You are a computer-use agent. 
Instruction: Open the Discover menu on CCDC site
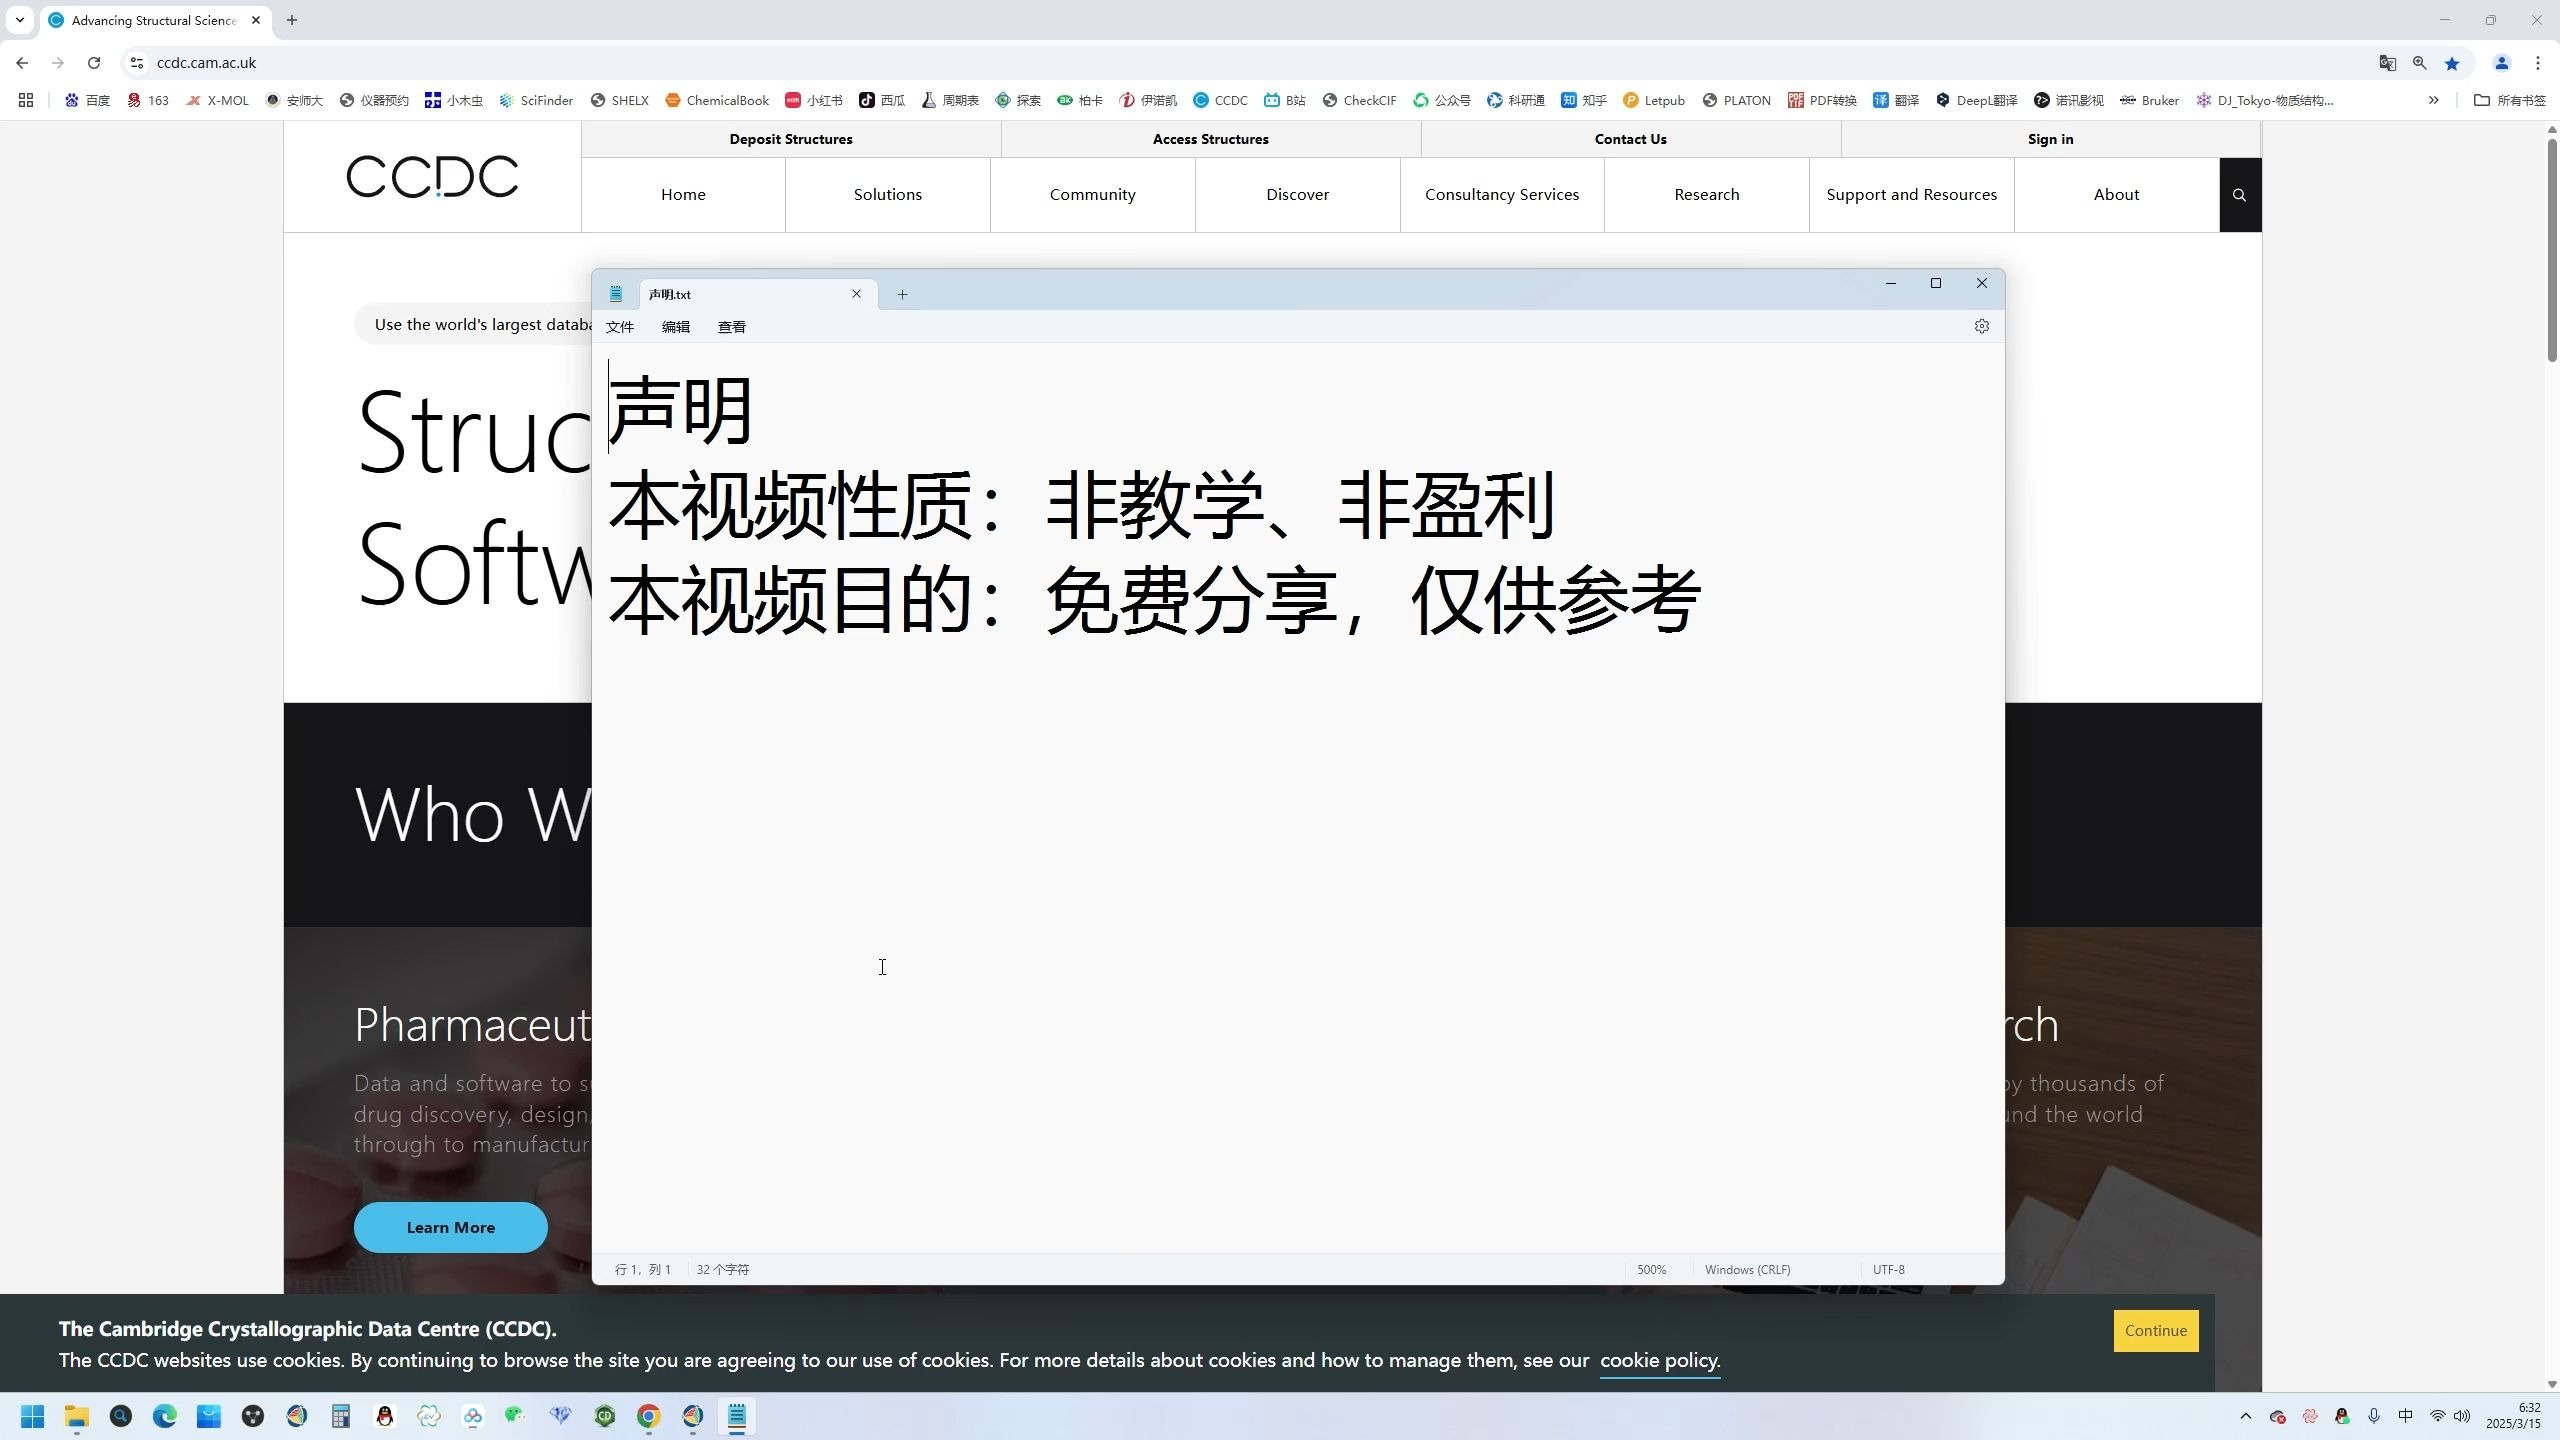coord(1297,195)
